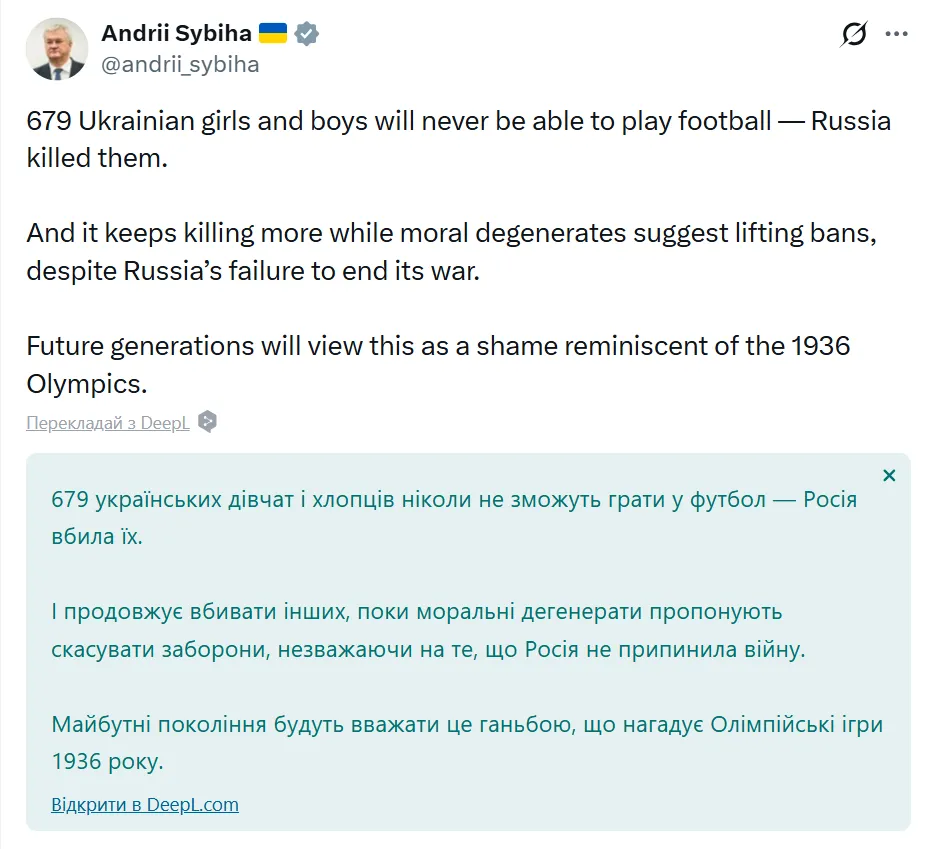Click "1936 року." in the translation
The width and height of the screenshot is (928, 849).
(x=107, y=762)
